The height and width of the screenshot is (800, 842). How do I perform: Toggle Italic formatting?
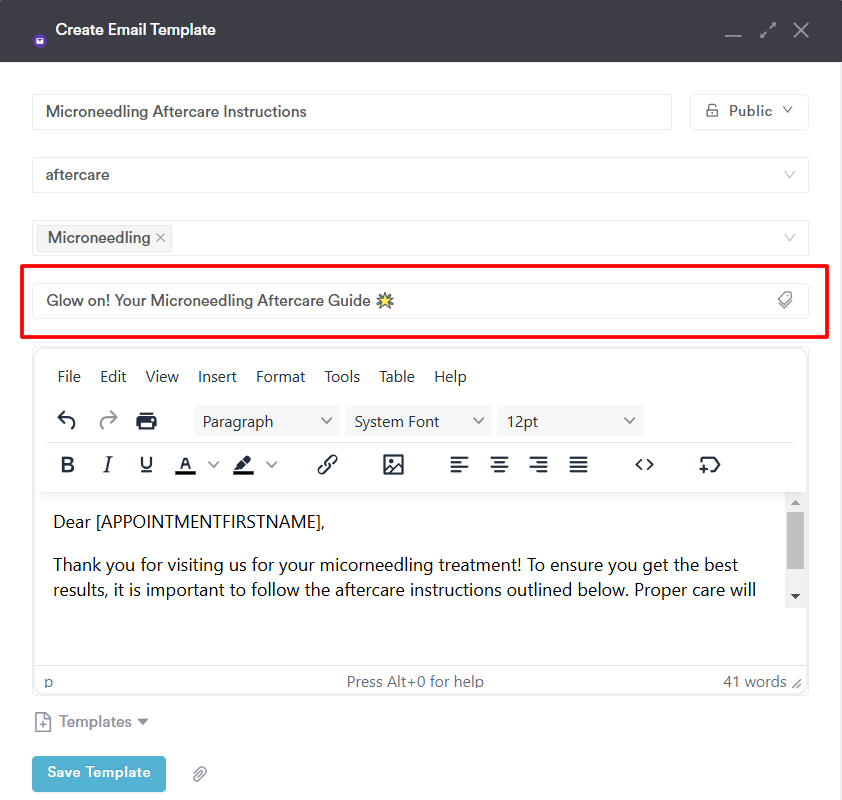pos(107,464)
